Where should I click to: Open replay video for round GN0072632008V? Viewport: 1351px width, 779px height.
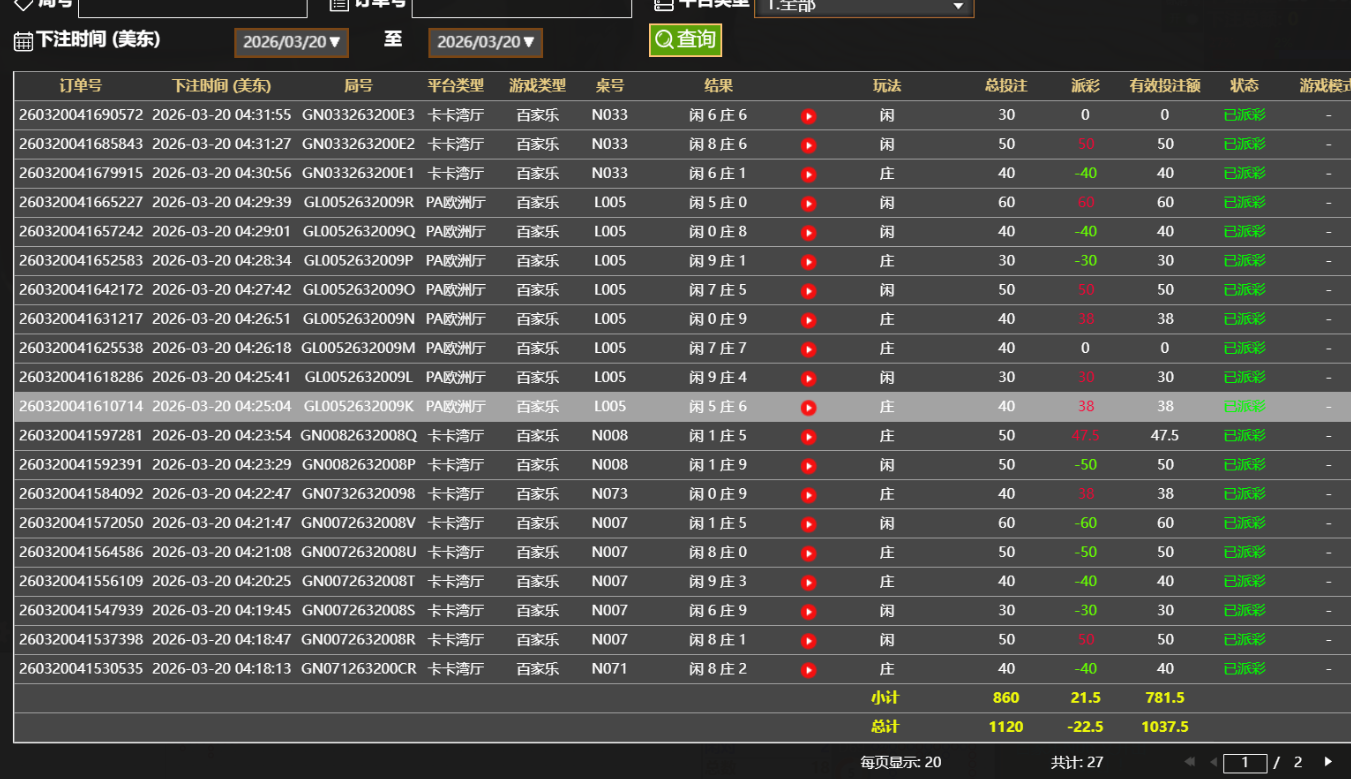click(809, 524)
